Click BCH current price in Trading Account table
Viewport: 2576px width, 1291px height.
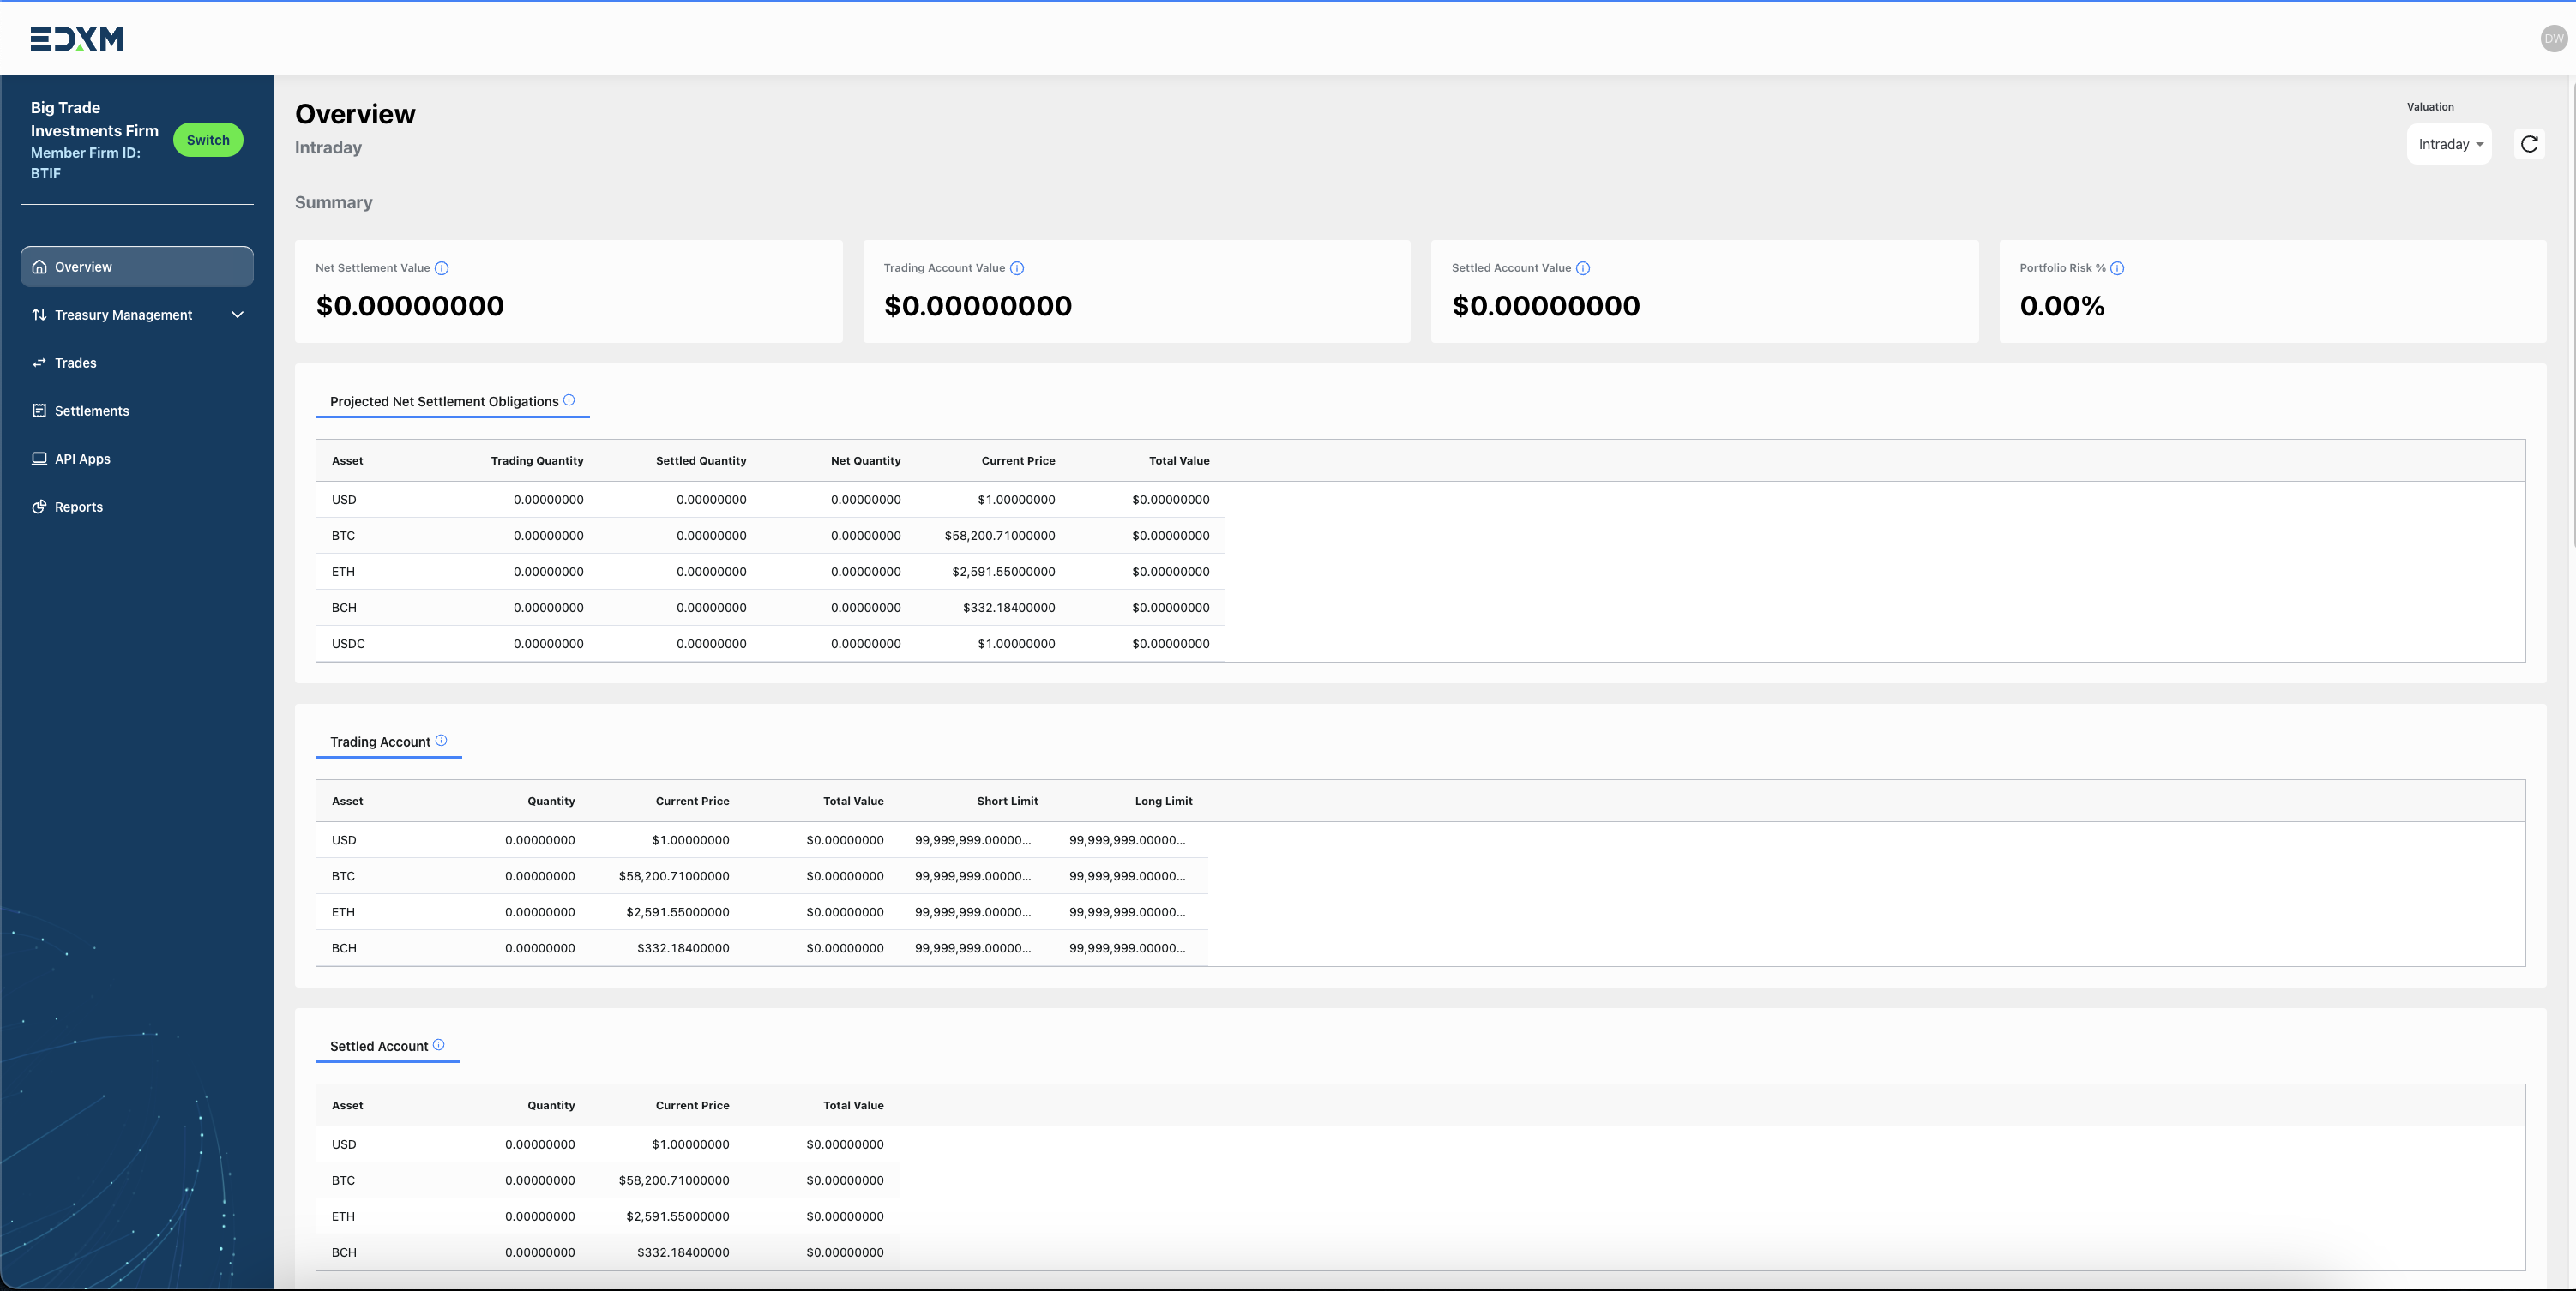[x=683, y=948]
